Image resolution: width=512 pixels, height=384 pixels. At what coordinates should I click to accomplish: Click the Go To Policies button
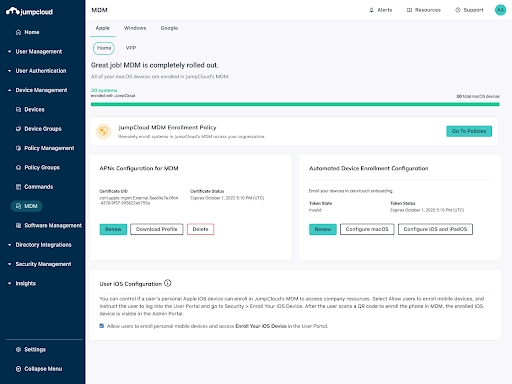click(x=469, y=131)
